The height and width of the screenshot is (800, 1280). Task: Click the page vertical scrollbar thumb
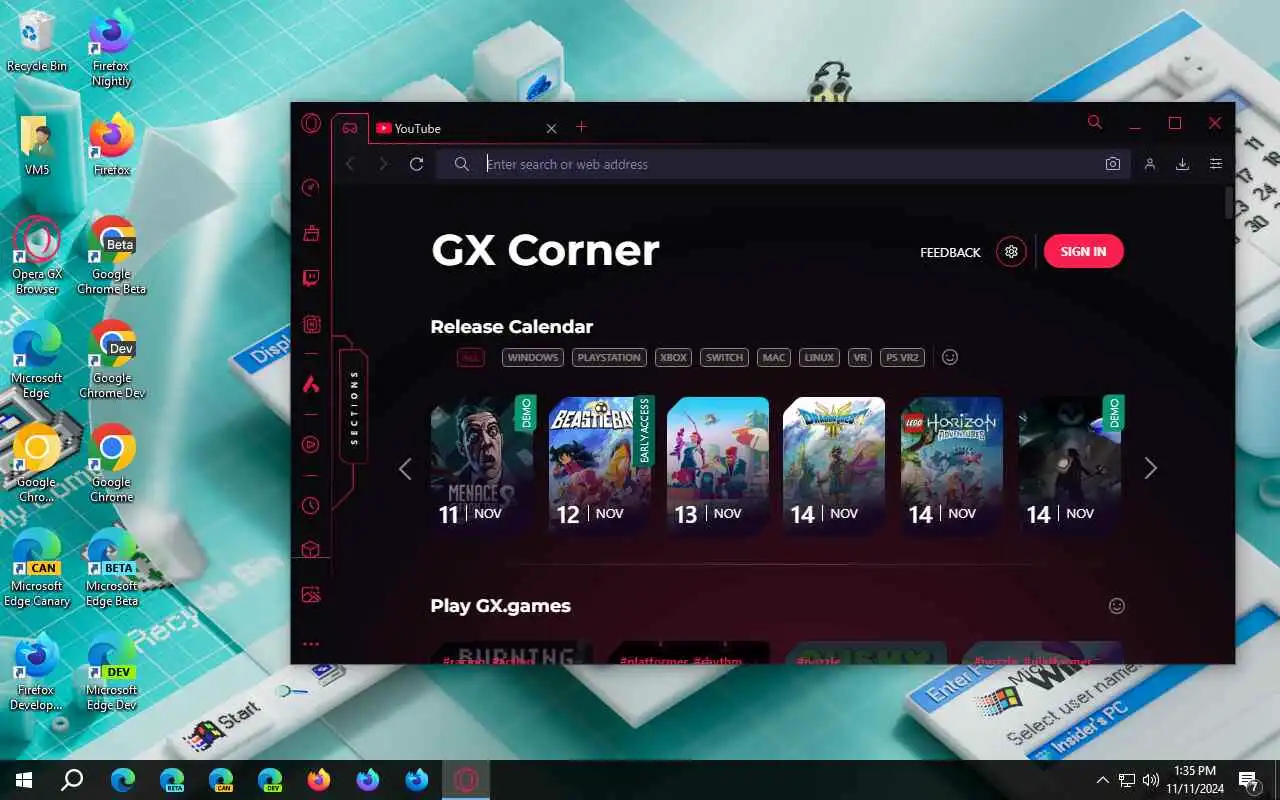(x=1230, y=203)
